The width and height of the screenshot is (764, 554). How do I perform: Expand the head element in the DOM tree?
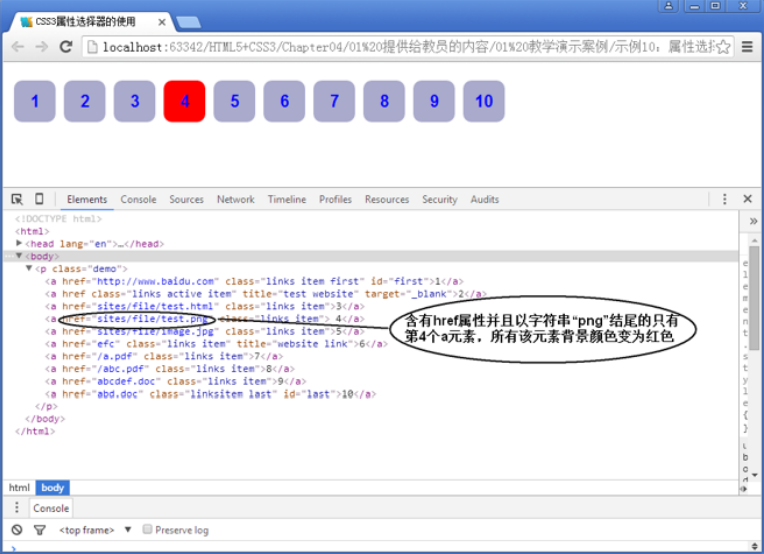tap(19, 243)
